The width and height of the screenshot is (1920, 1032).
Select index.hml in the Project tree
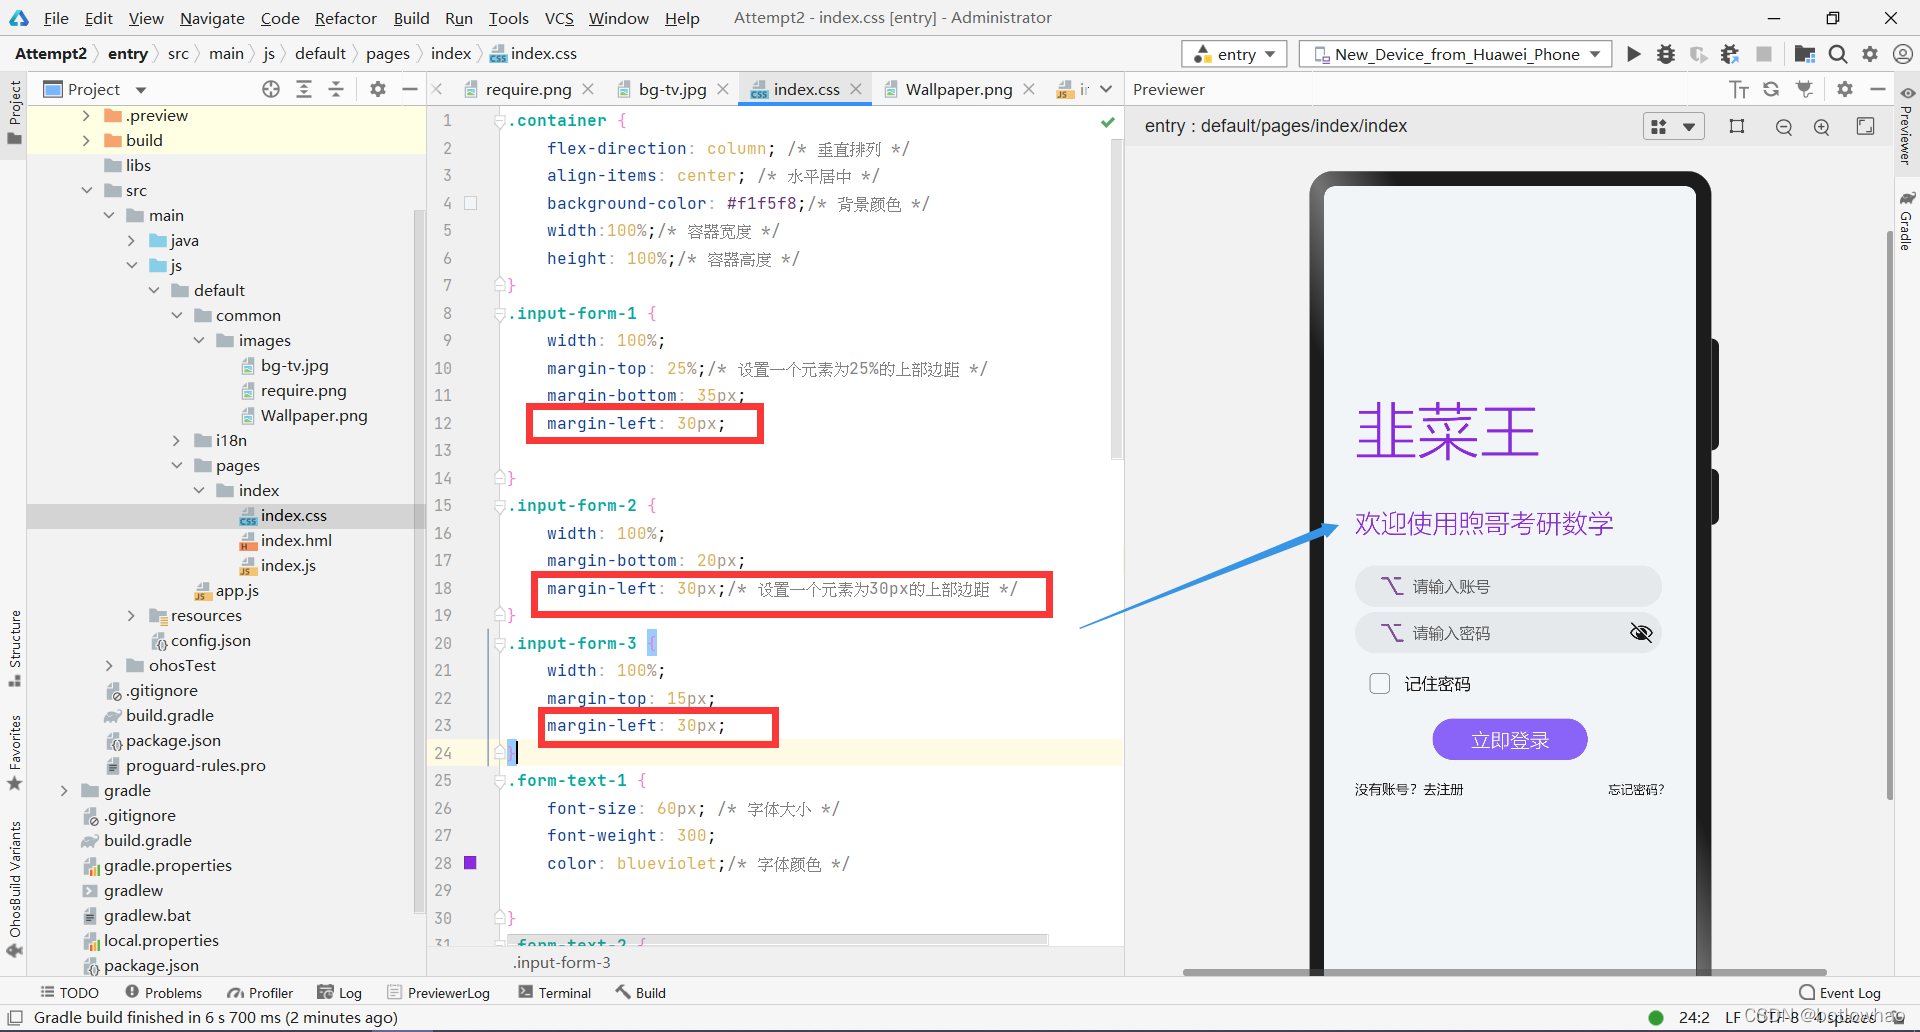click(296, 540)
